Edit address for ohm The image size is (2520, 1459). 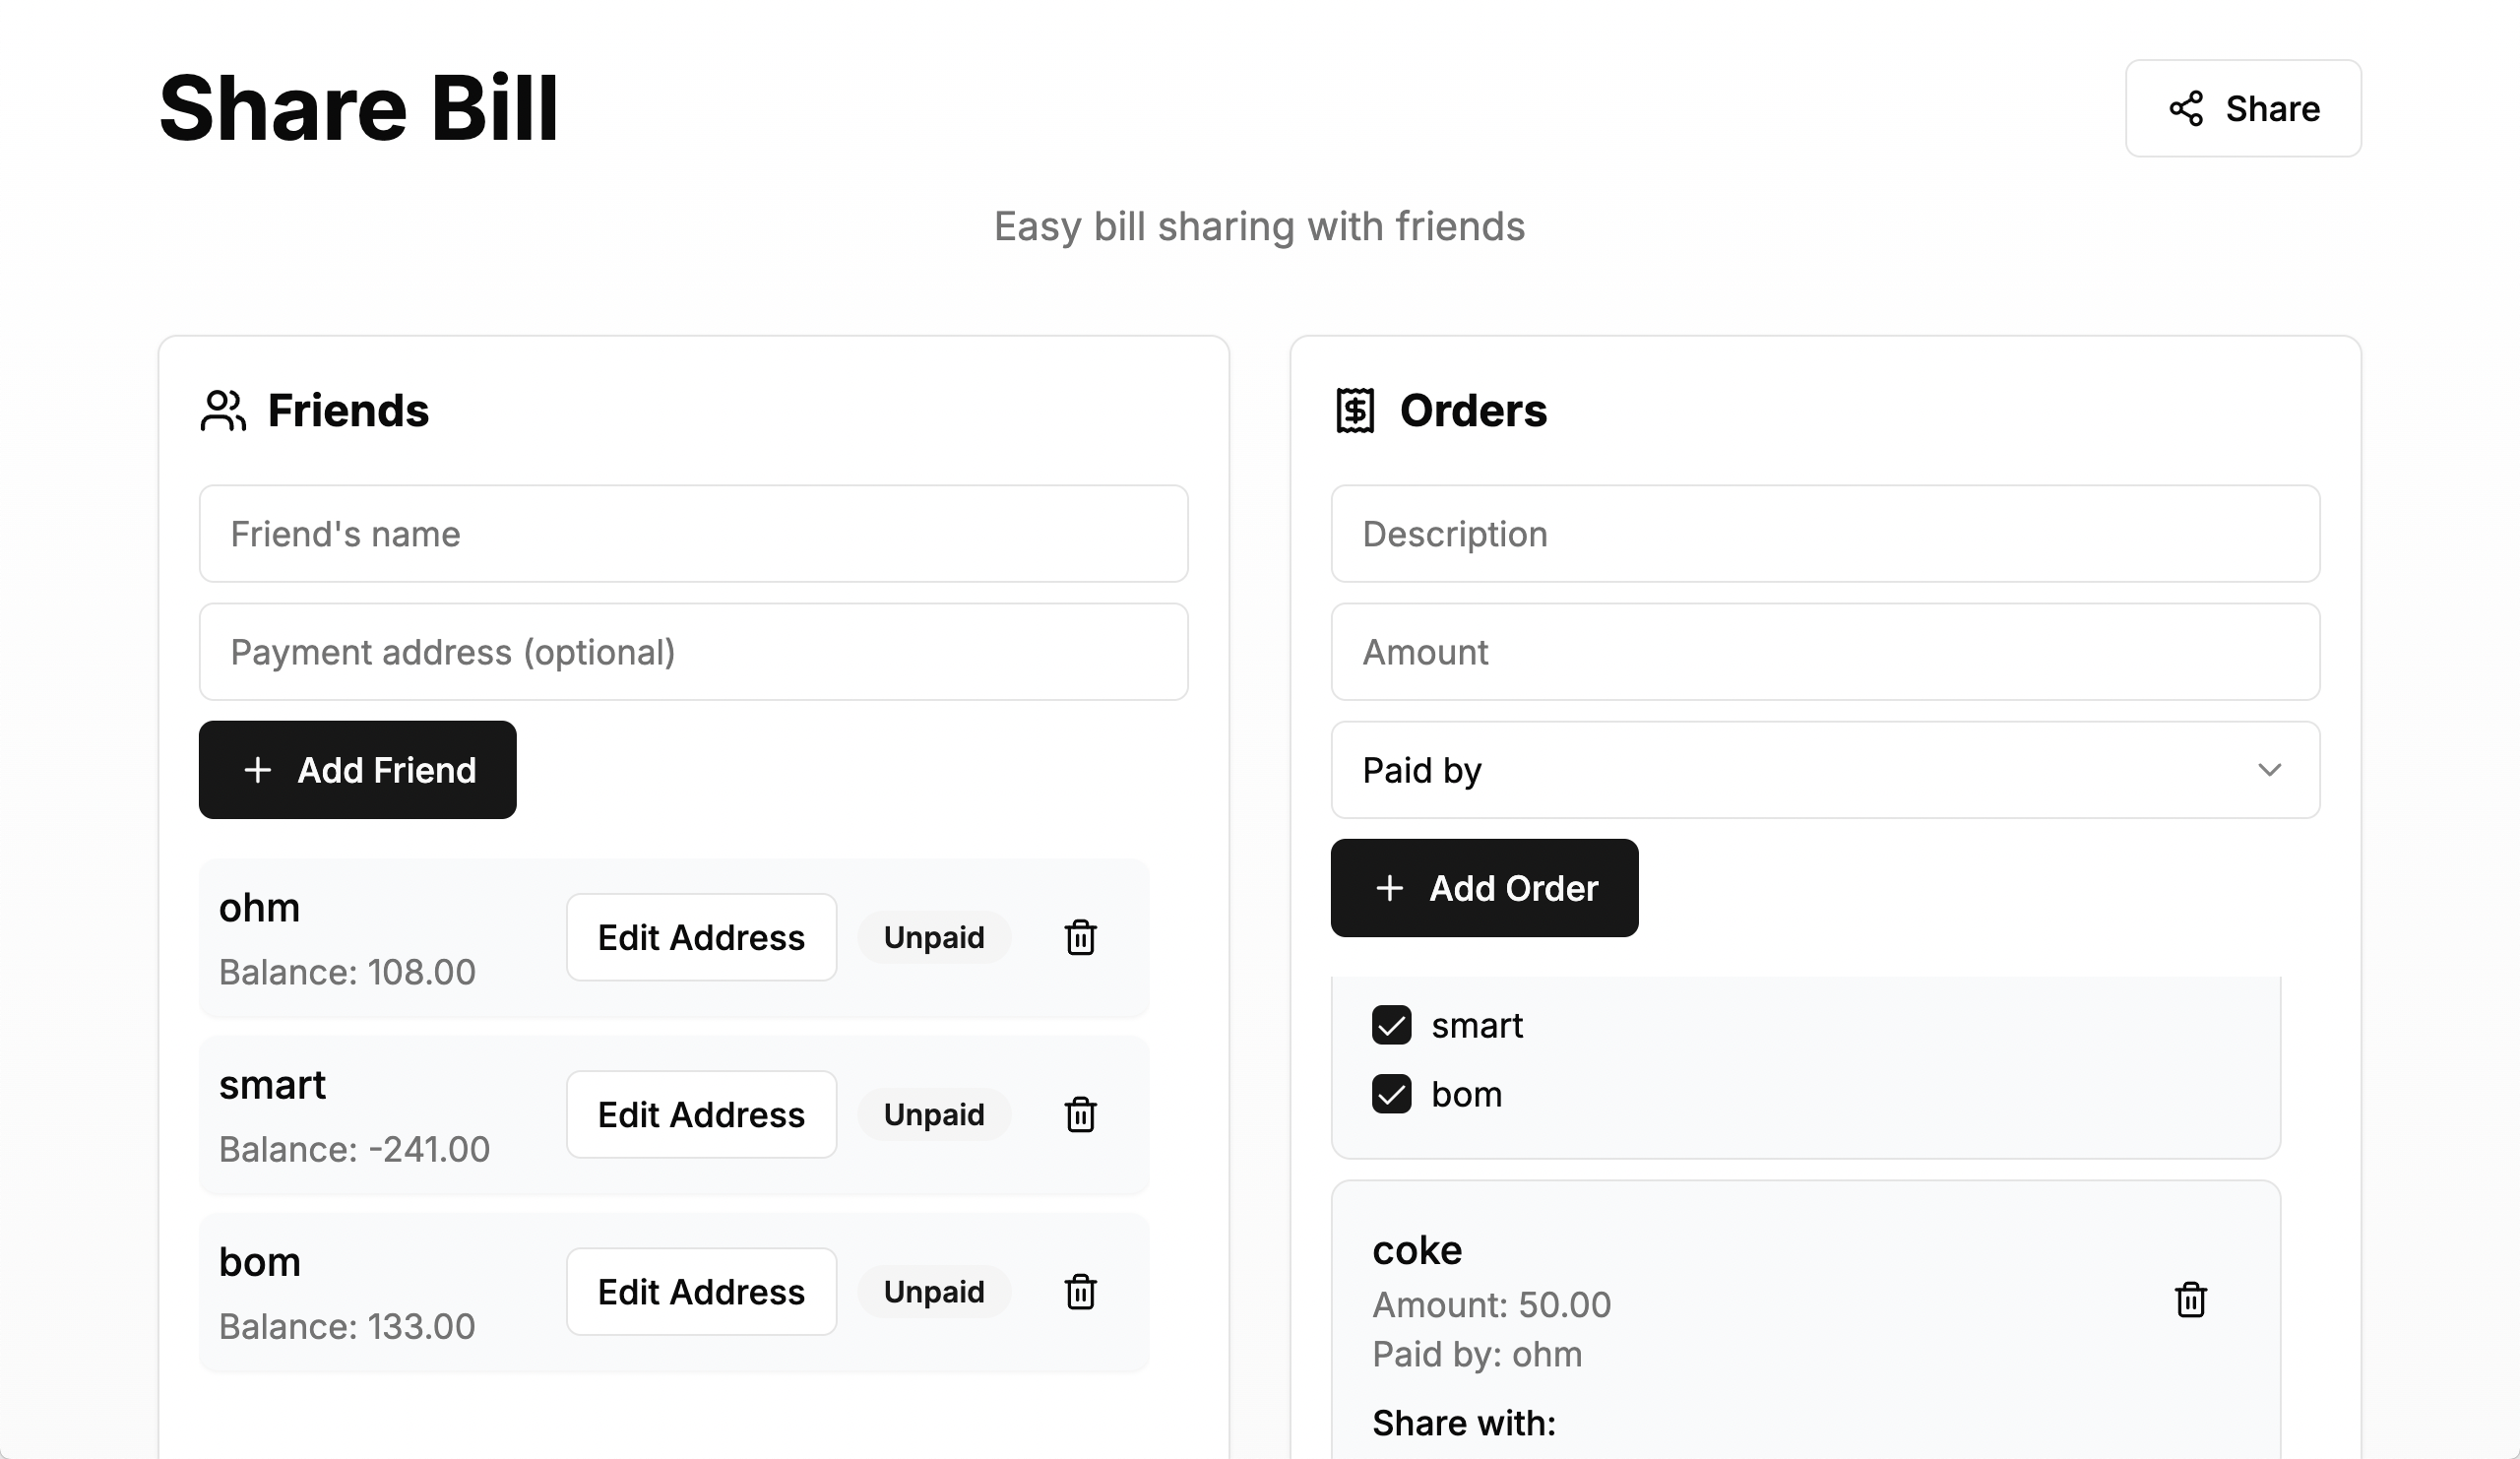coord(701,937)
